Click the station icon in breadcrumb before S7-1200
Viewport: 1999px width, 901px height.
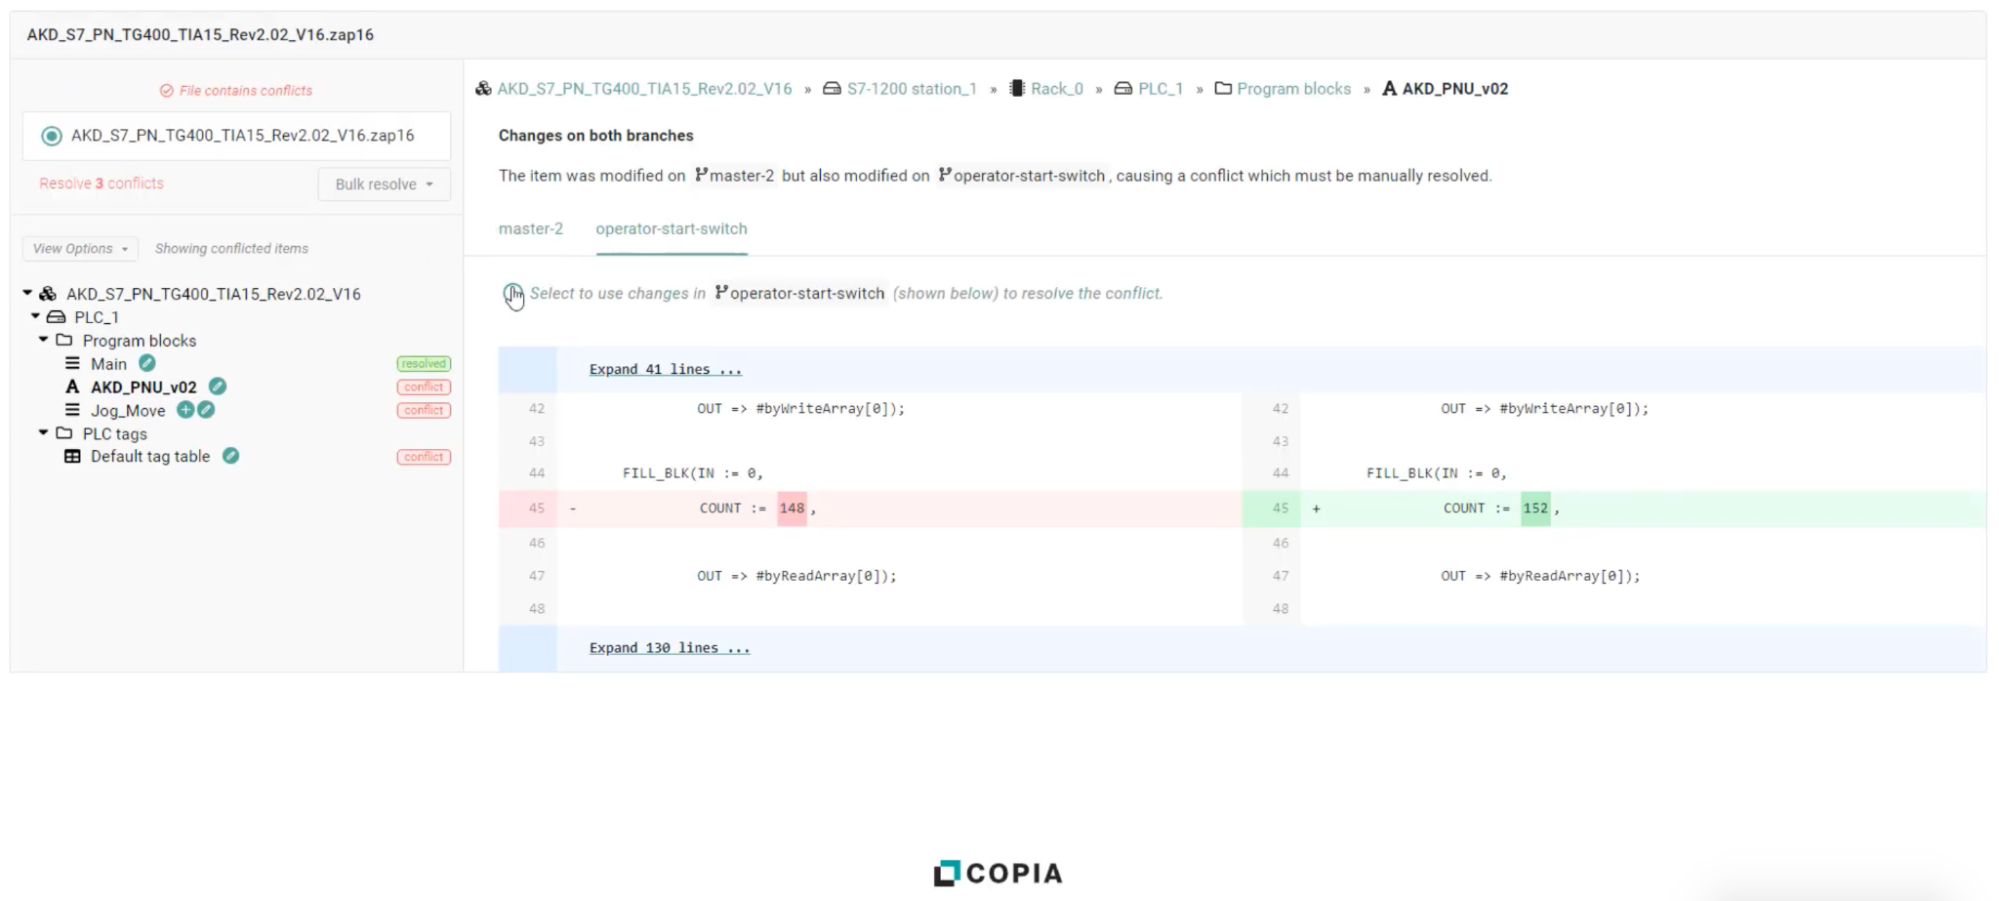[831, 88]
